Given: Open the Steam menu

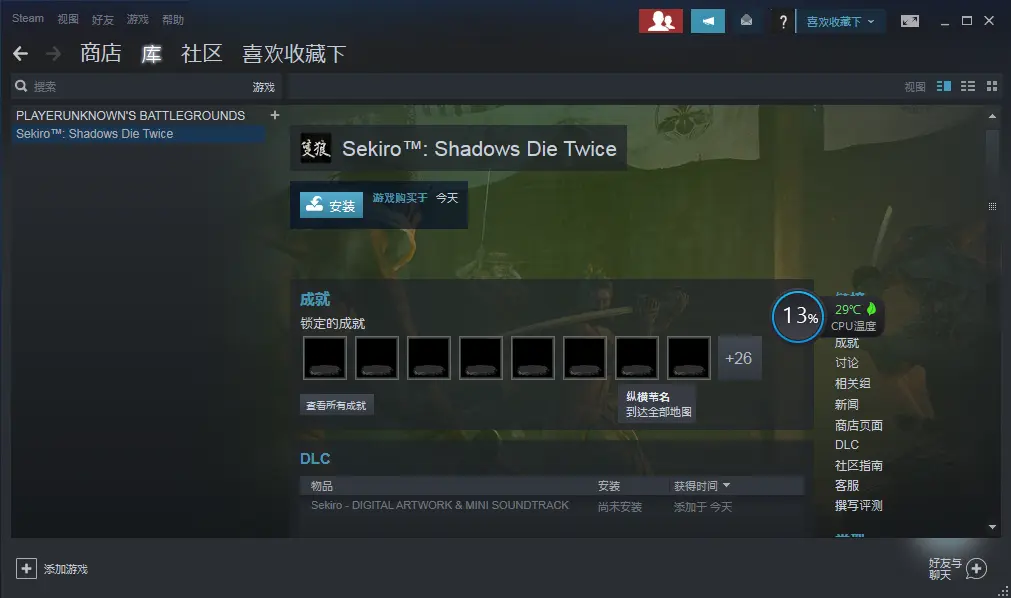Looking at the screenshot, I should (28, 19).
